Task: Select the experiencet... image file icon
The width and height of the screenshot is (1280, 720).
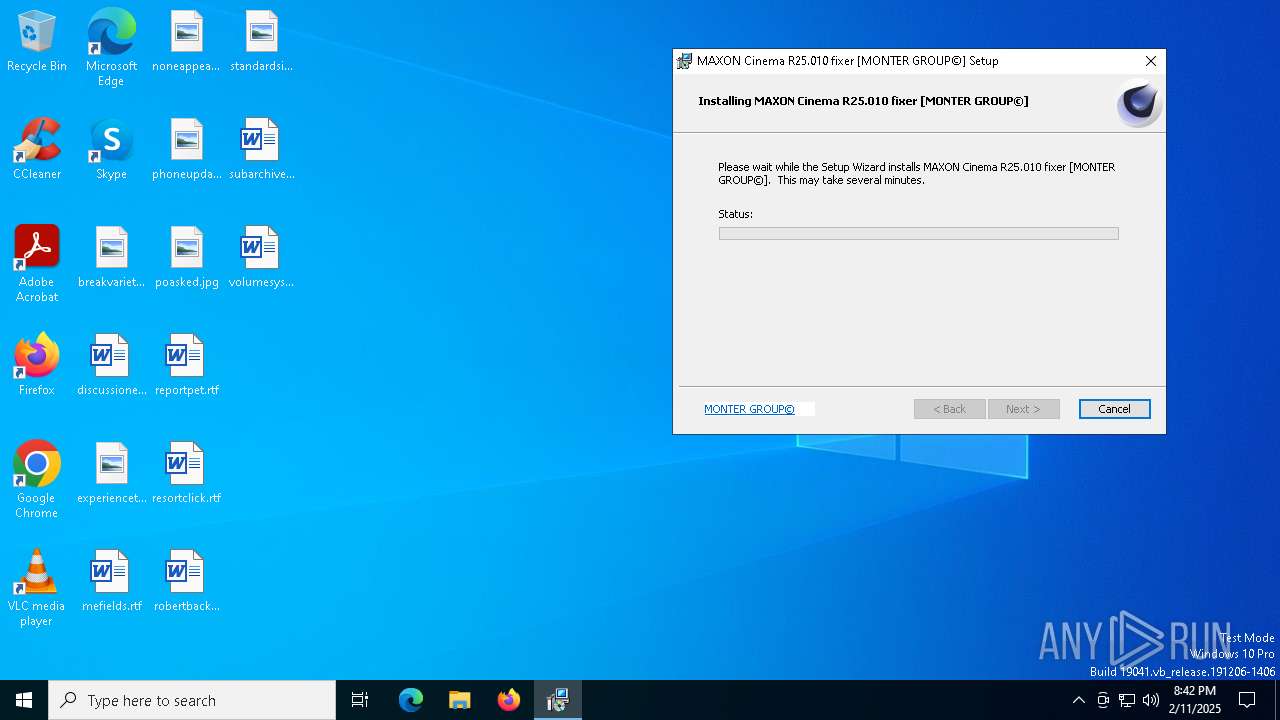Action: click(111, 474)
